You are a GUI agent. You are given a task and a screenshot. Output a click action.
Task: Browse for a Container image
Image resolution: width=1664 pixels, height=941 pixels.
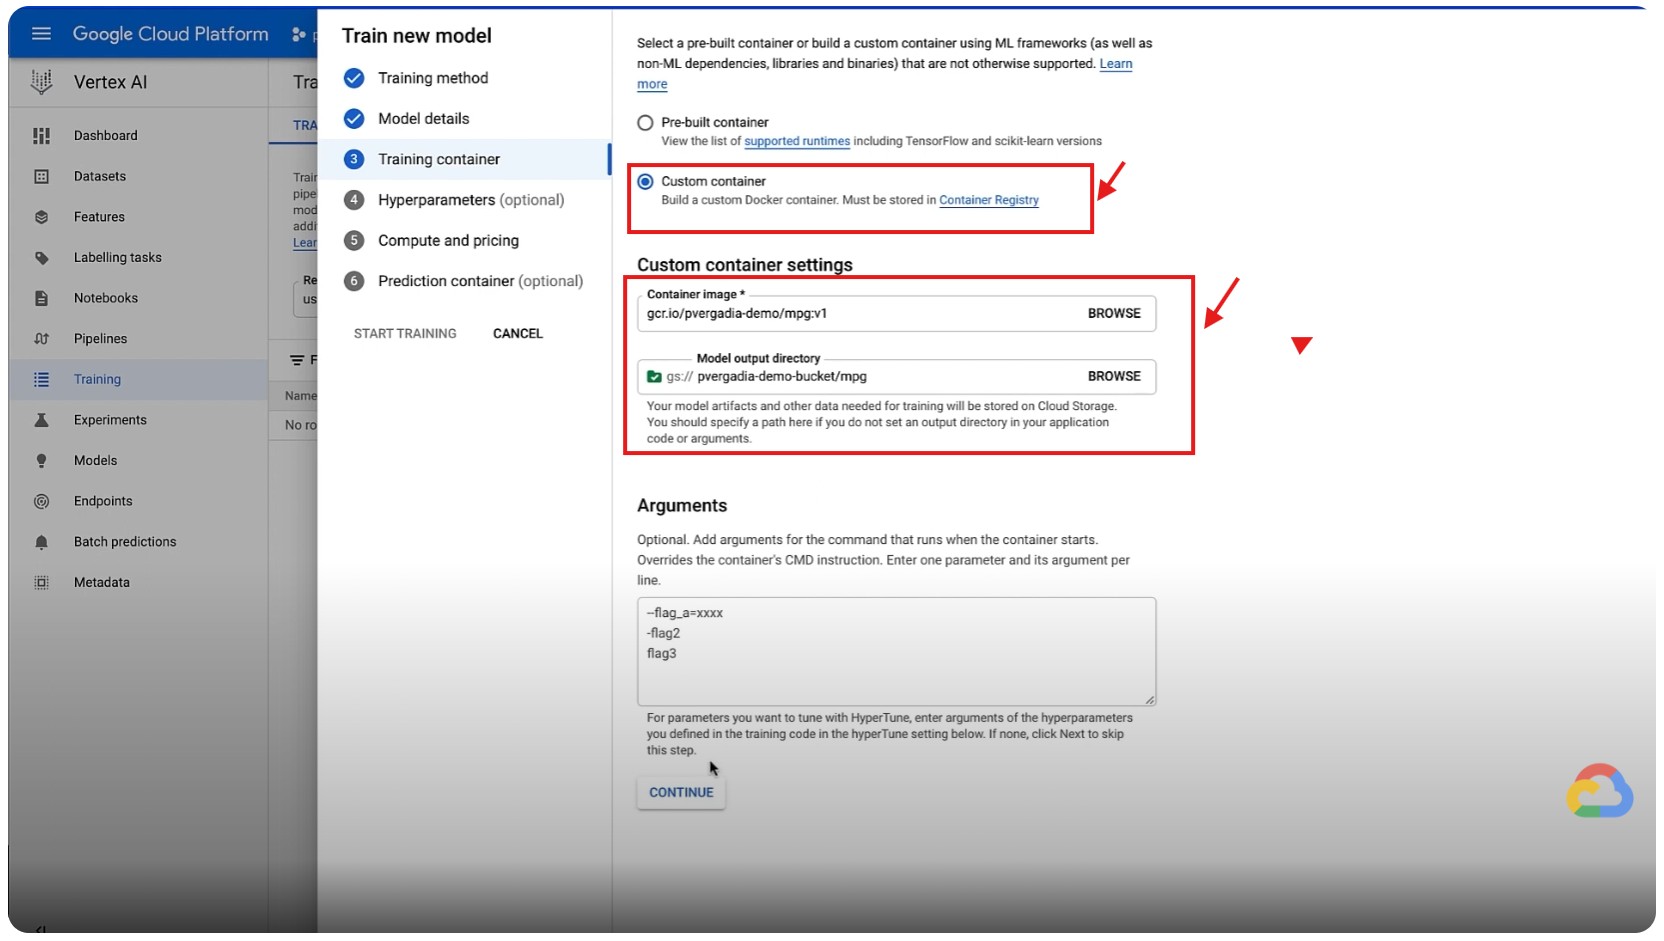tap(1113, 314)
